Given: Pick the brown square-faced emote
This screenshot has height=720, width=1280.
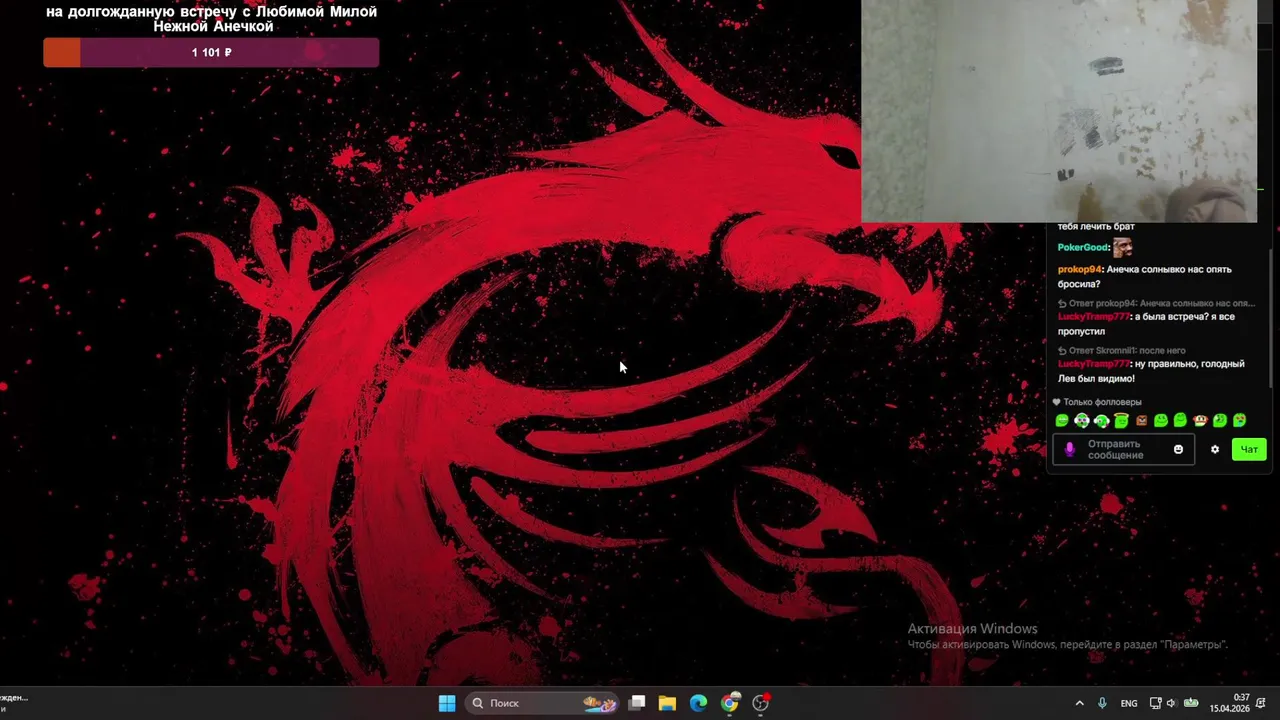Looking at the screenshot, I should 1141,421.
